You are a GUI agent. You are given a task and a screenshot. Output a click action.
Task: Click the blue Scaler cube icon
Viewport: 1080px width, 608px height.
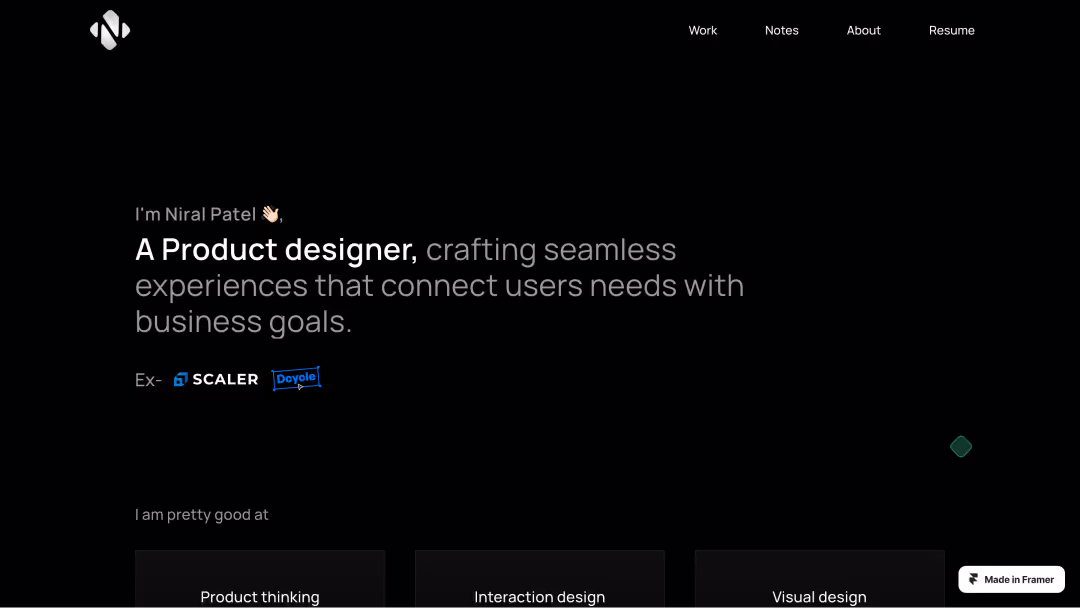[181, 379]
